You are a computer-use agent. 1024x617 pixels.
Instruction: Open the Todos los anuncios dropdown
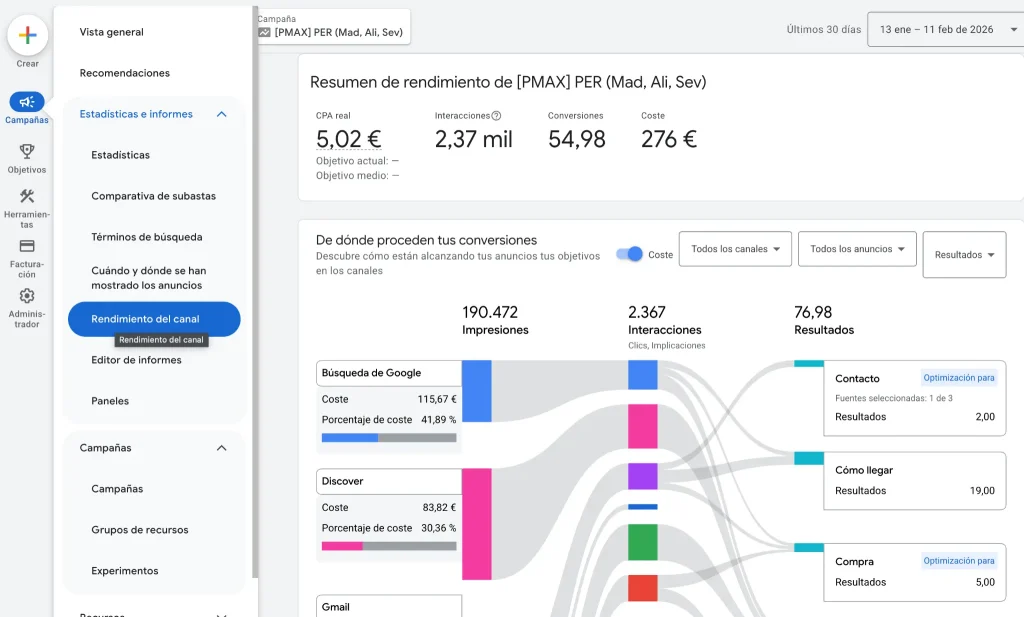pyautogui.click(x=857, y=249)
